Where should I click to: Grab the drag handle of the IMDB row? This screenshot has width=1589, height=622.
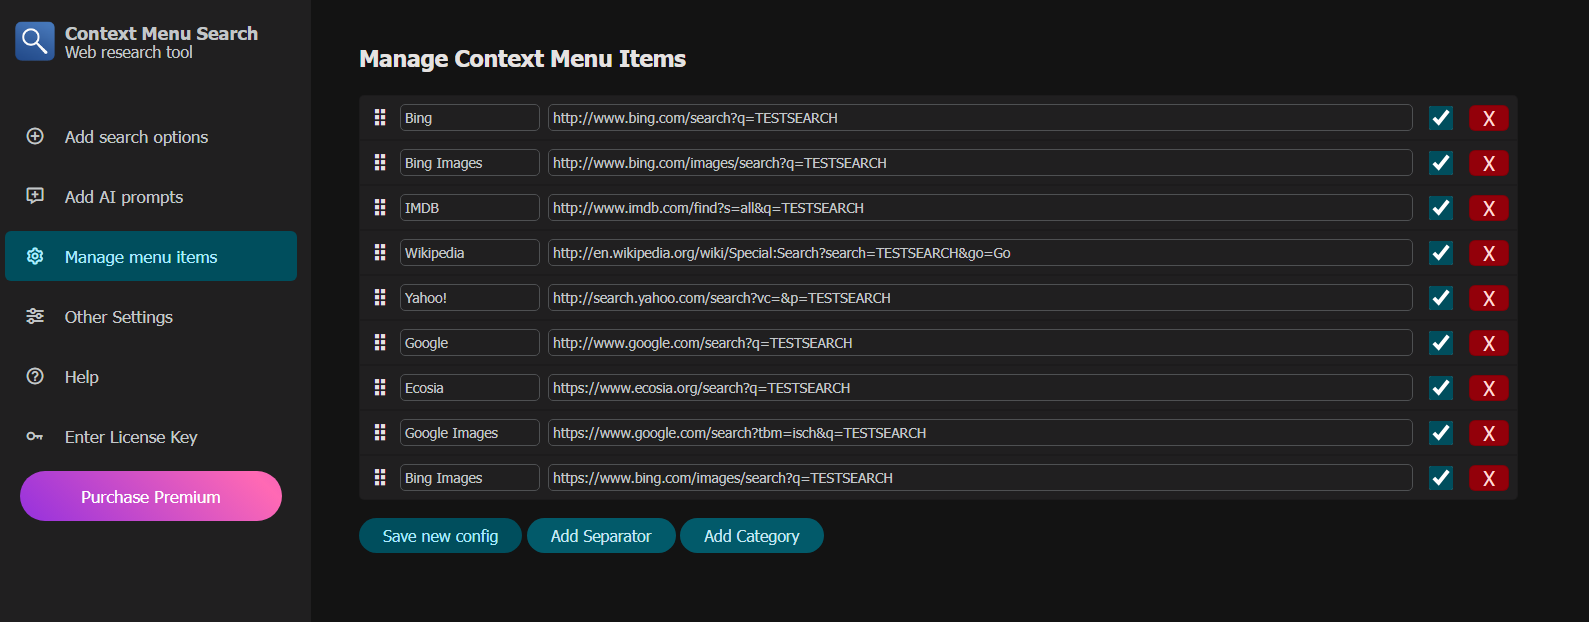pyautogui.click(x=380, y=207)
